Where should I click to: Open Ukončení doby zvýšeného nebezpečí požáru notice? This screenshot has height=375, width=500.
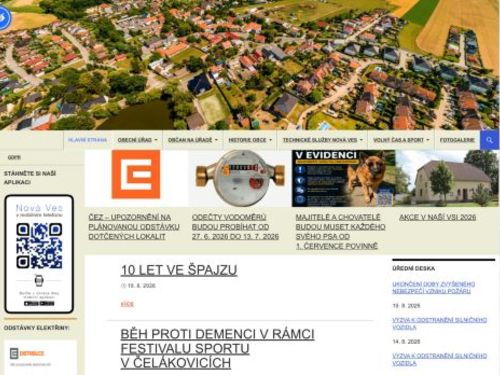point(433,288)
